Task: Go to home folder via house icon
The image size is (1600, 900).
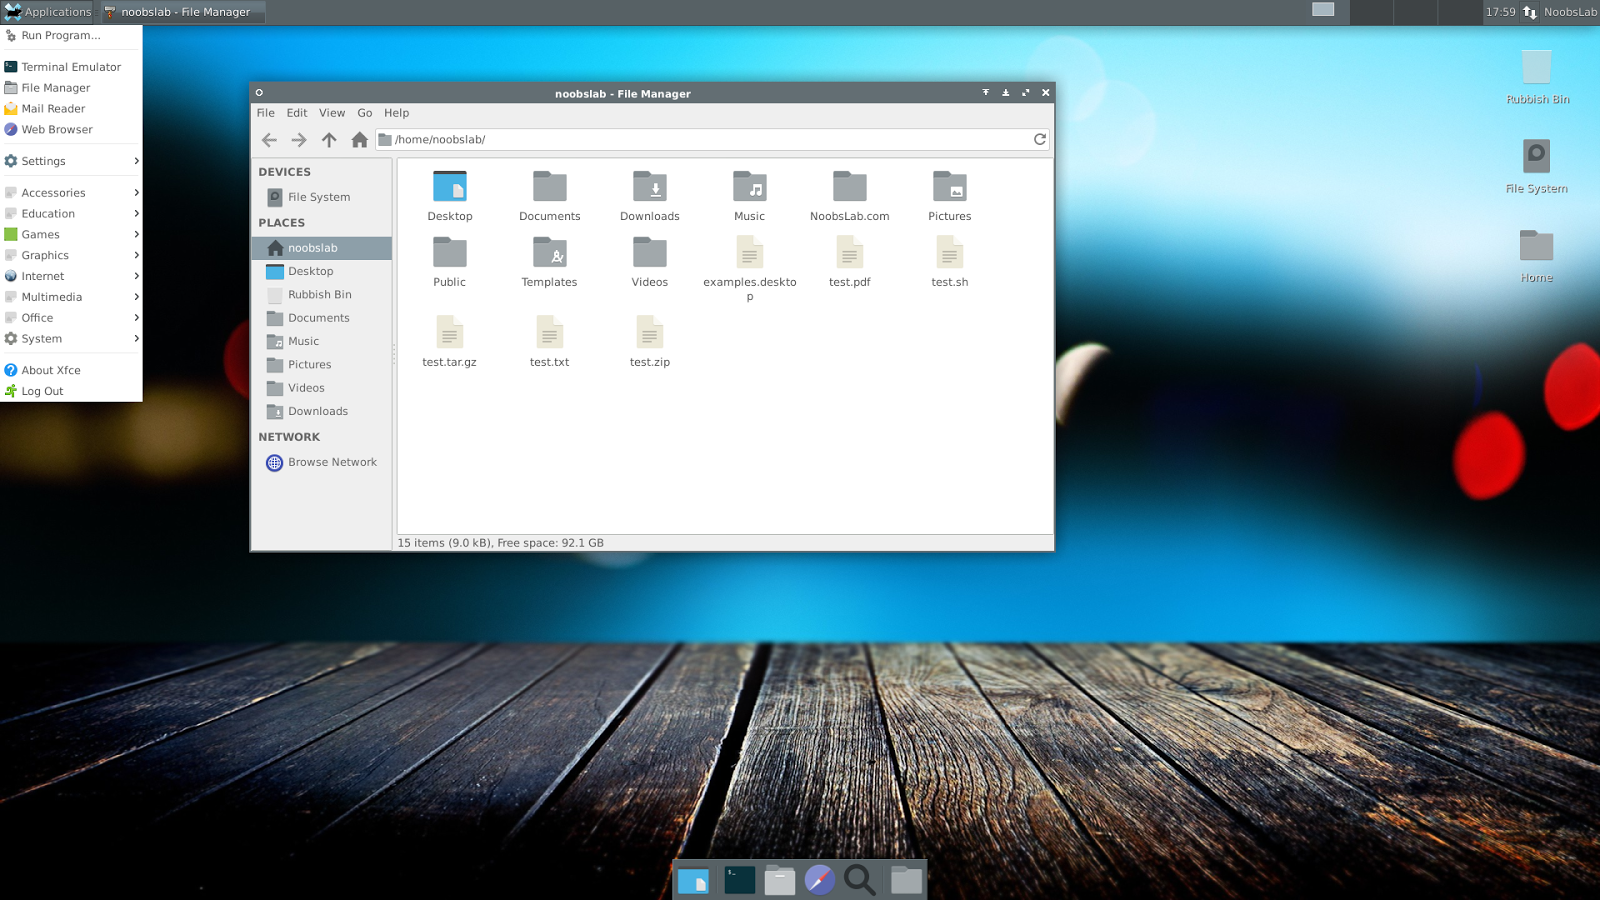Action: (x=359, y=140)
